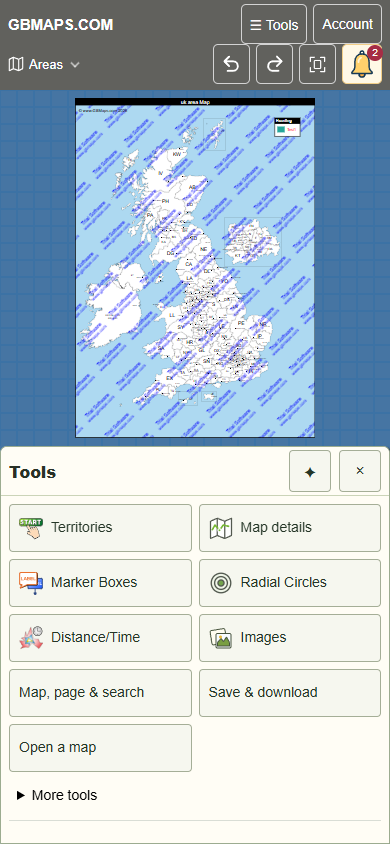The image size is (390, 844).
Task: Click the sparkle button in Tools panel
Action: click(310, 472)
